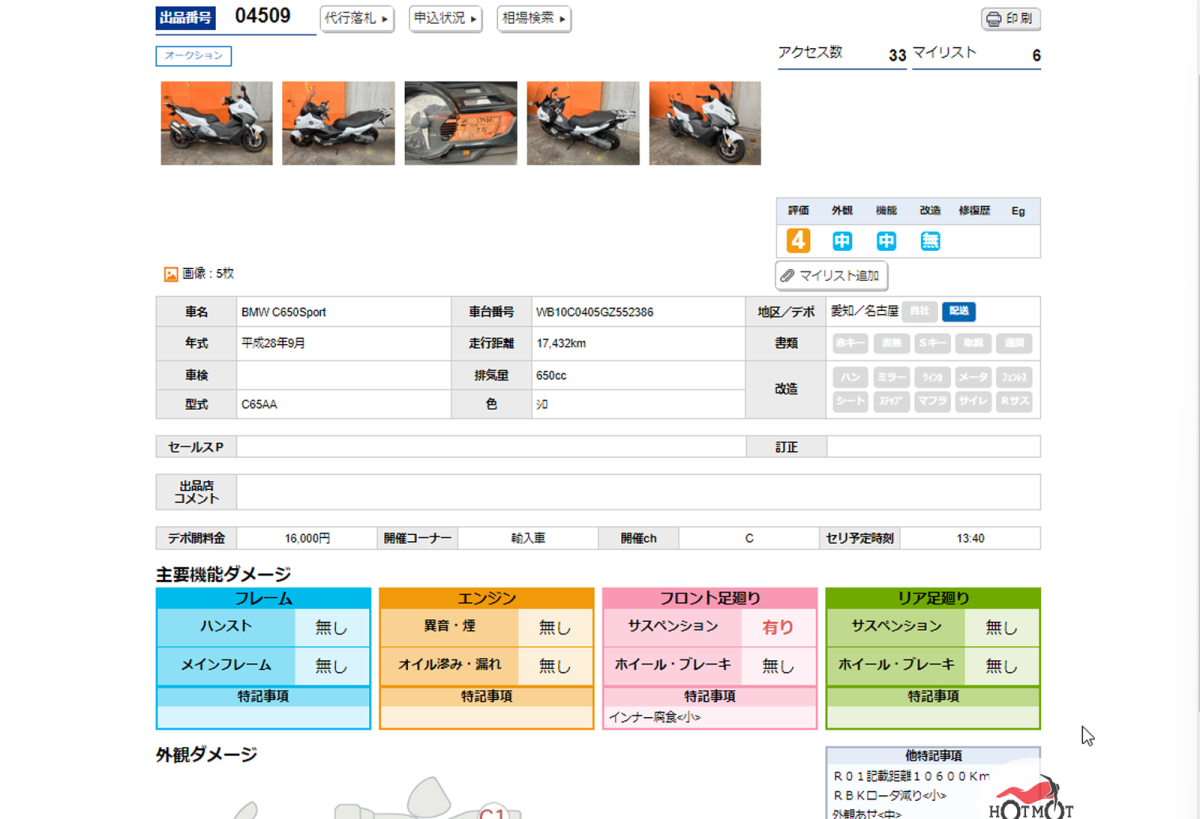Click the 他特記事項 panel header
Image resolution: width=1200 pixels, height=819 pixels.
point(933,756)
